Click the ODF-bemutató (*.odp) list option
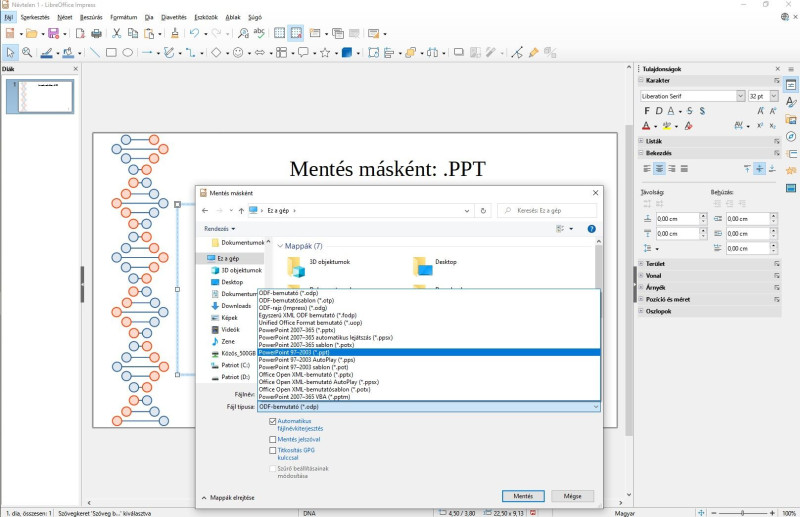The width and height of the screenshot is (800, 517). [x=429, y=293]
